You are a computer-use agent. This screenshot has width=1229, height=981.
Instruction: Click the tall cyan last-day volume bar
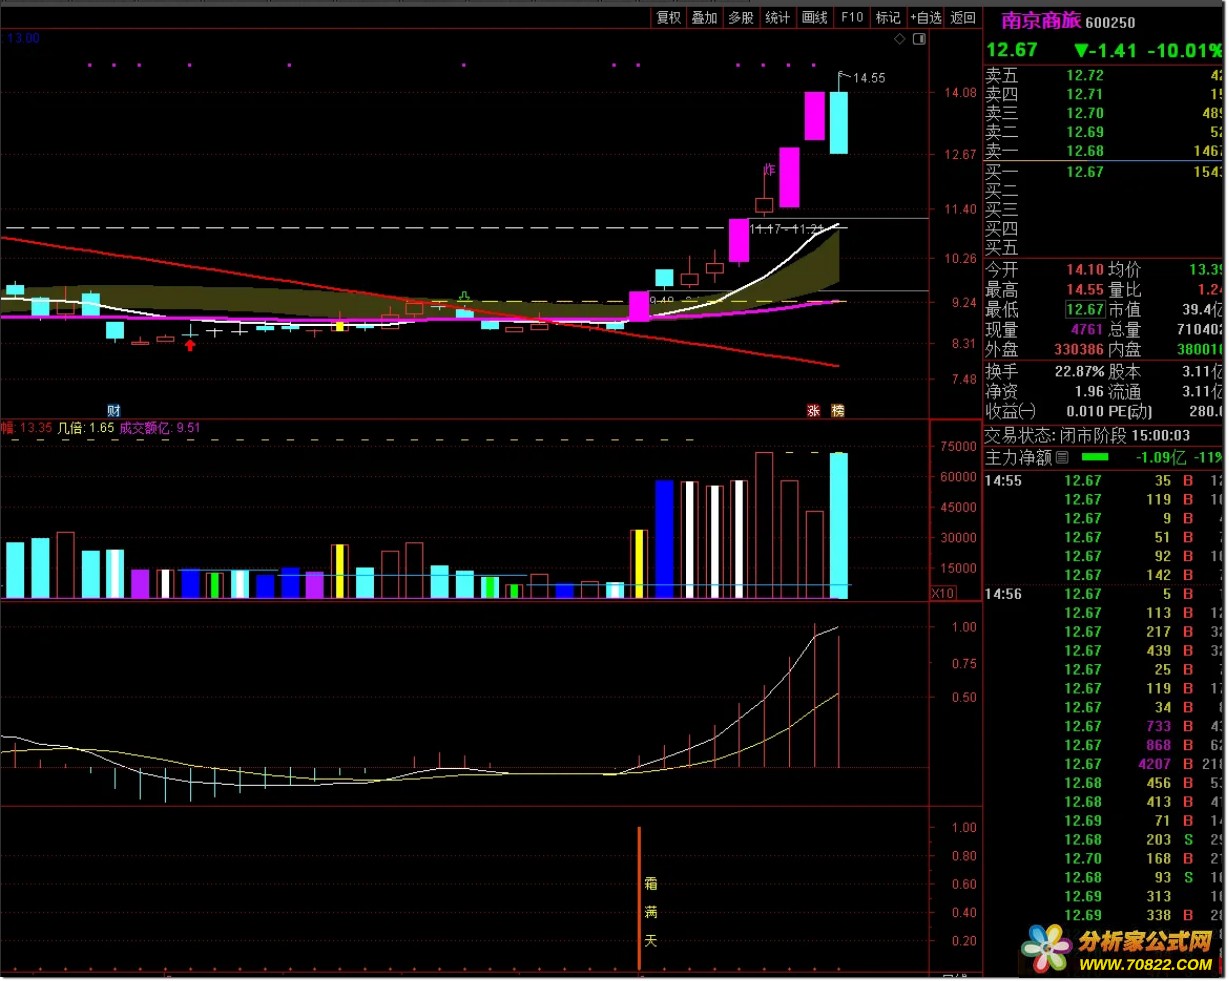[839, 526]
